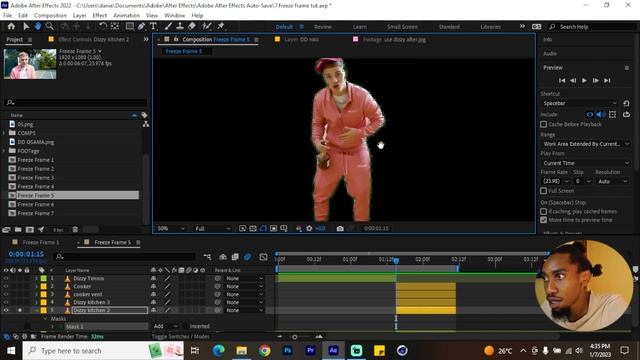Open the Animation menu
Viewport: 640px width, 360px height.
(126, 16)
